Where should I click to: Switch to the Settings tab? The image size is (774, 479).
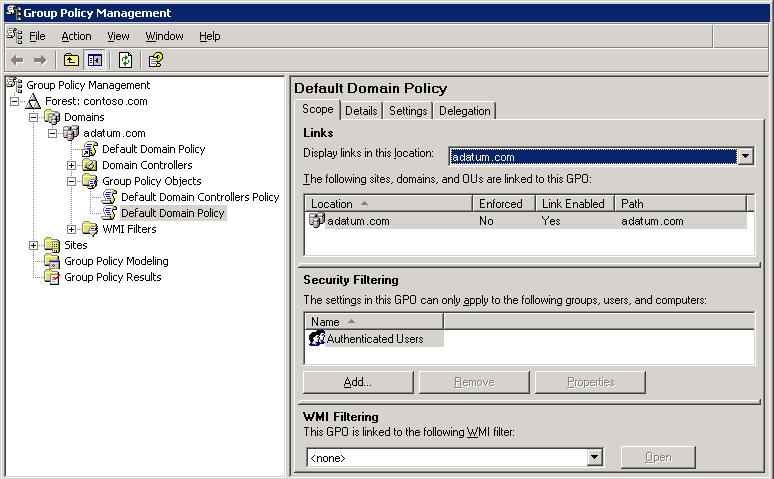(x=408, y=111)
